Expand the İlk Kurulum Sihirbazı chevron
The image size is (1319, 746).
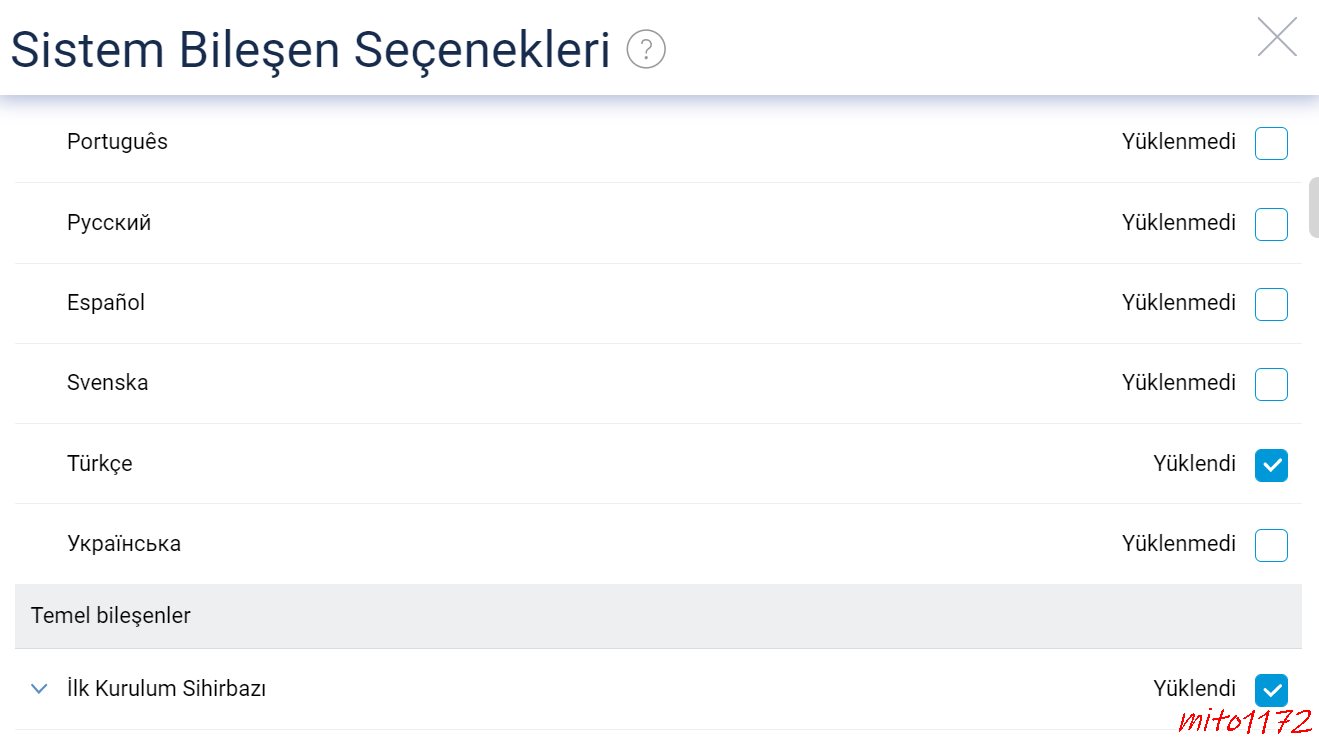(39, 689)
